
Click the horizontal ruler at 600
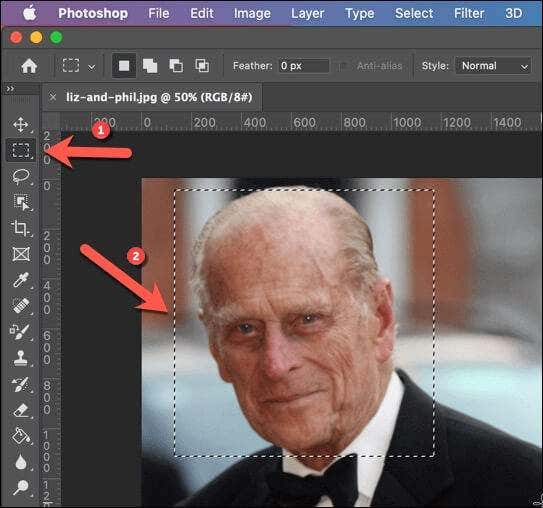(304, 122)
